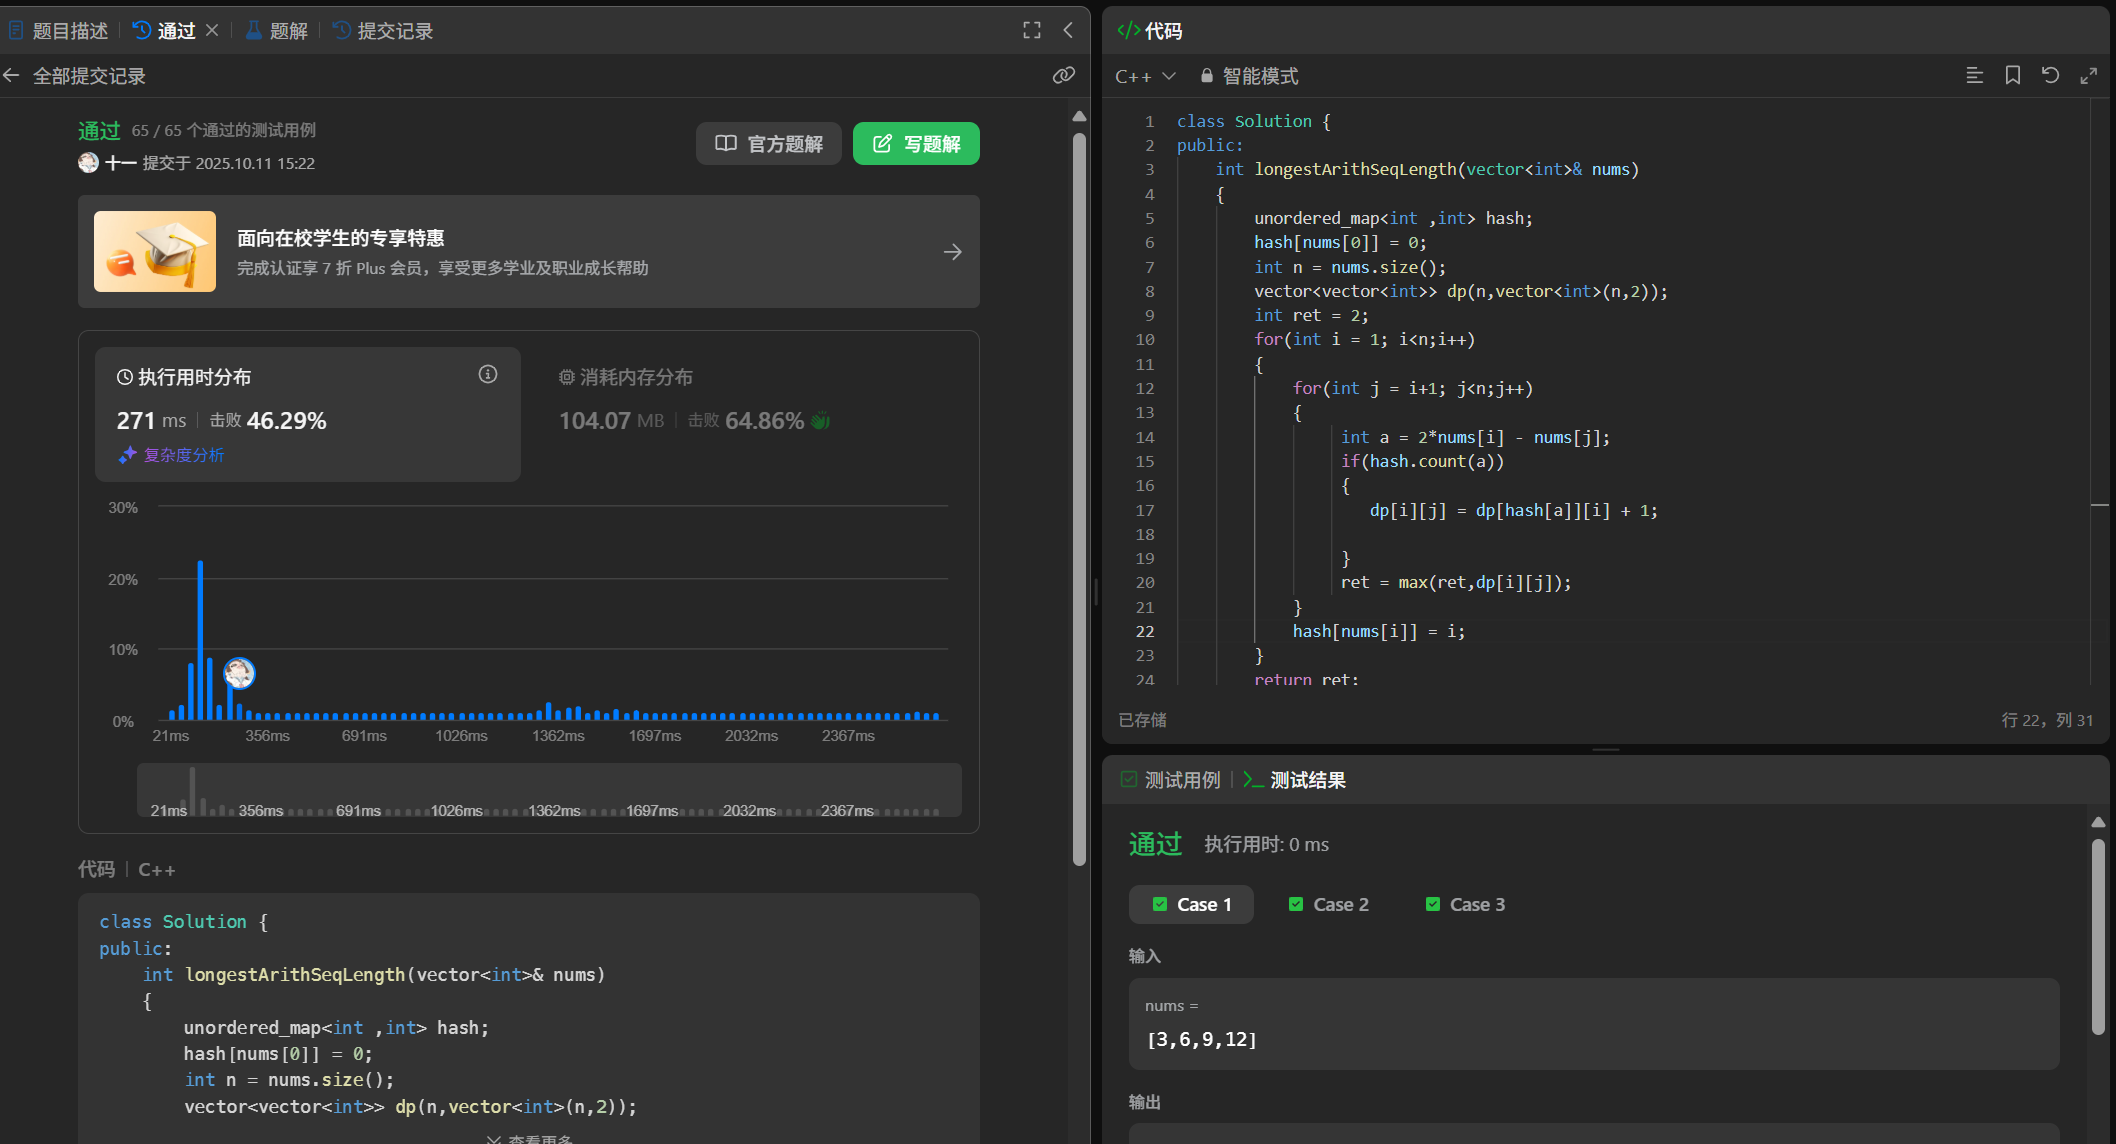This screenshot has width=2116, height=1144.
Task: Click the format code icon in editor toolbar
Action: click(1974, 75)
